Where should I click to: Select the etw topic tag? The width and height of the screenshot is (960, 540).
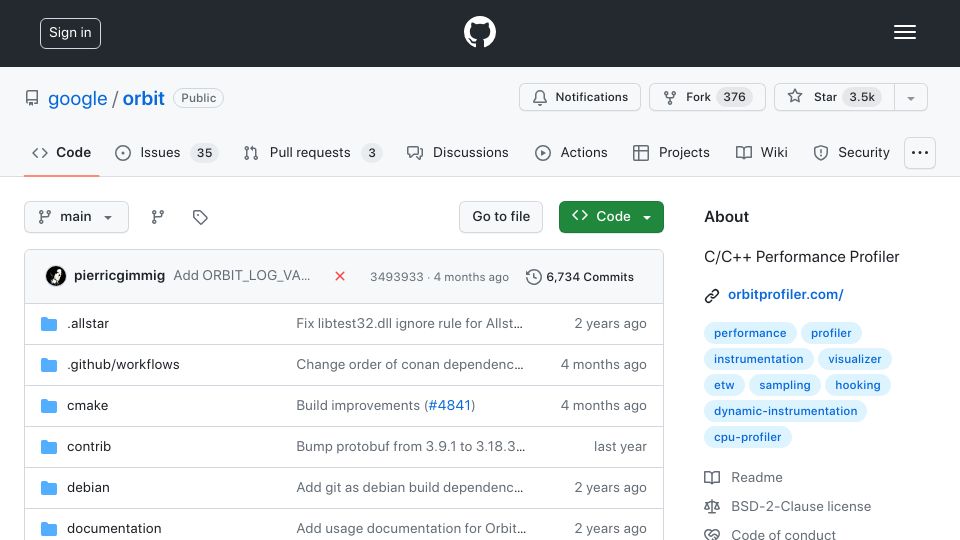724,385
